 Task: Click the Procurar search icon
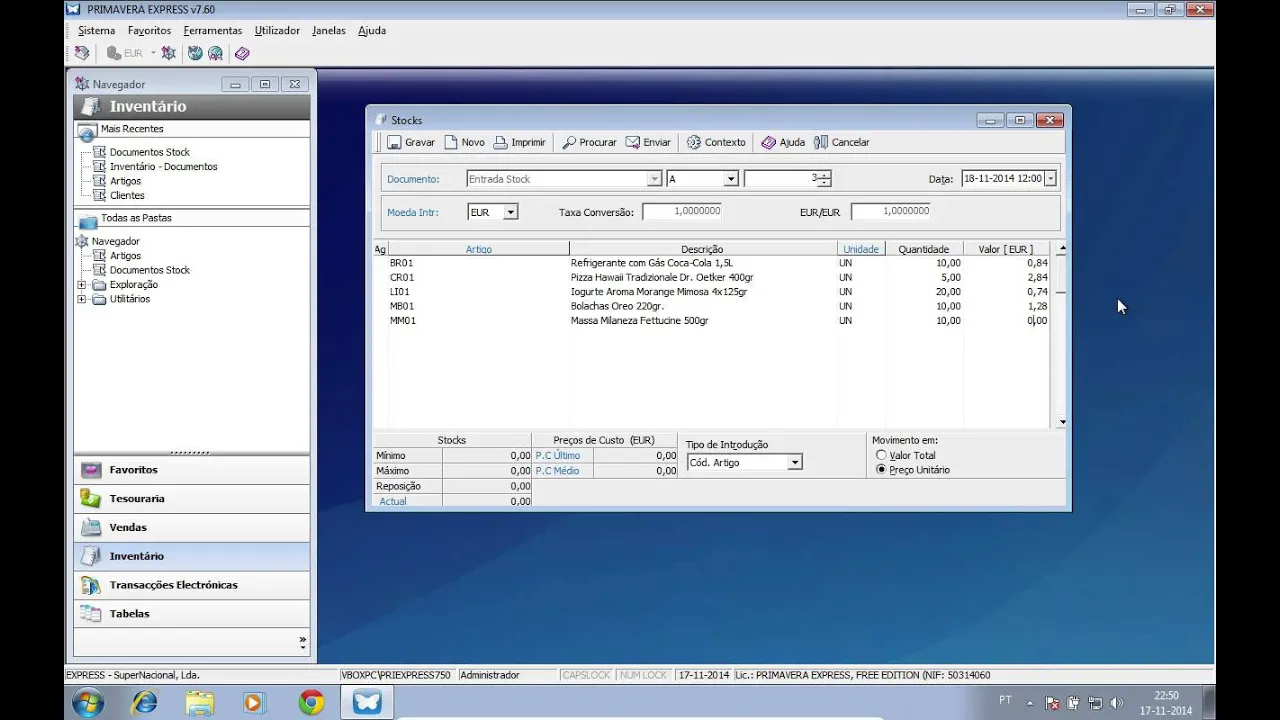coord(569,142)
